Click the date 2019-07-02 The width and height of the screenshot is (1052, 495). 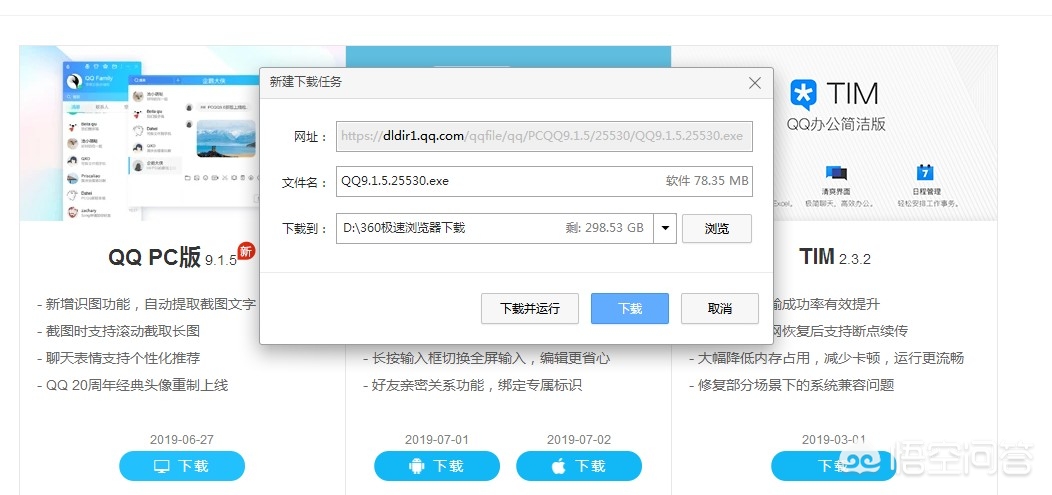coord(579,440)
